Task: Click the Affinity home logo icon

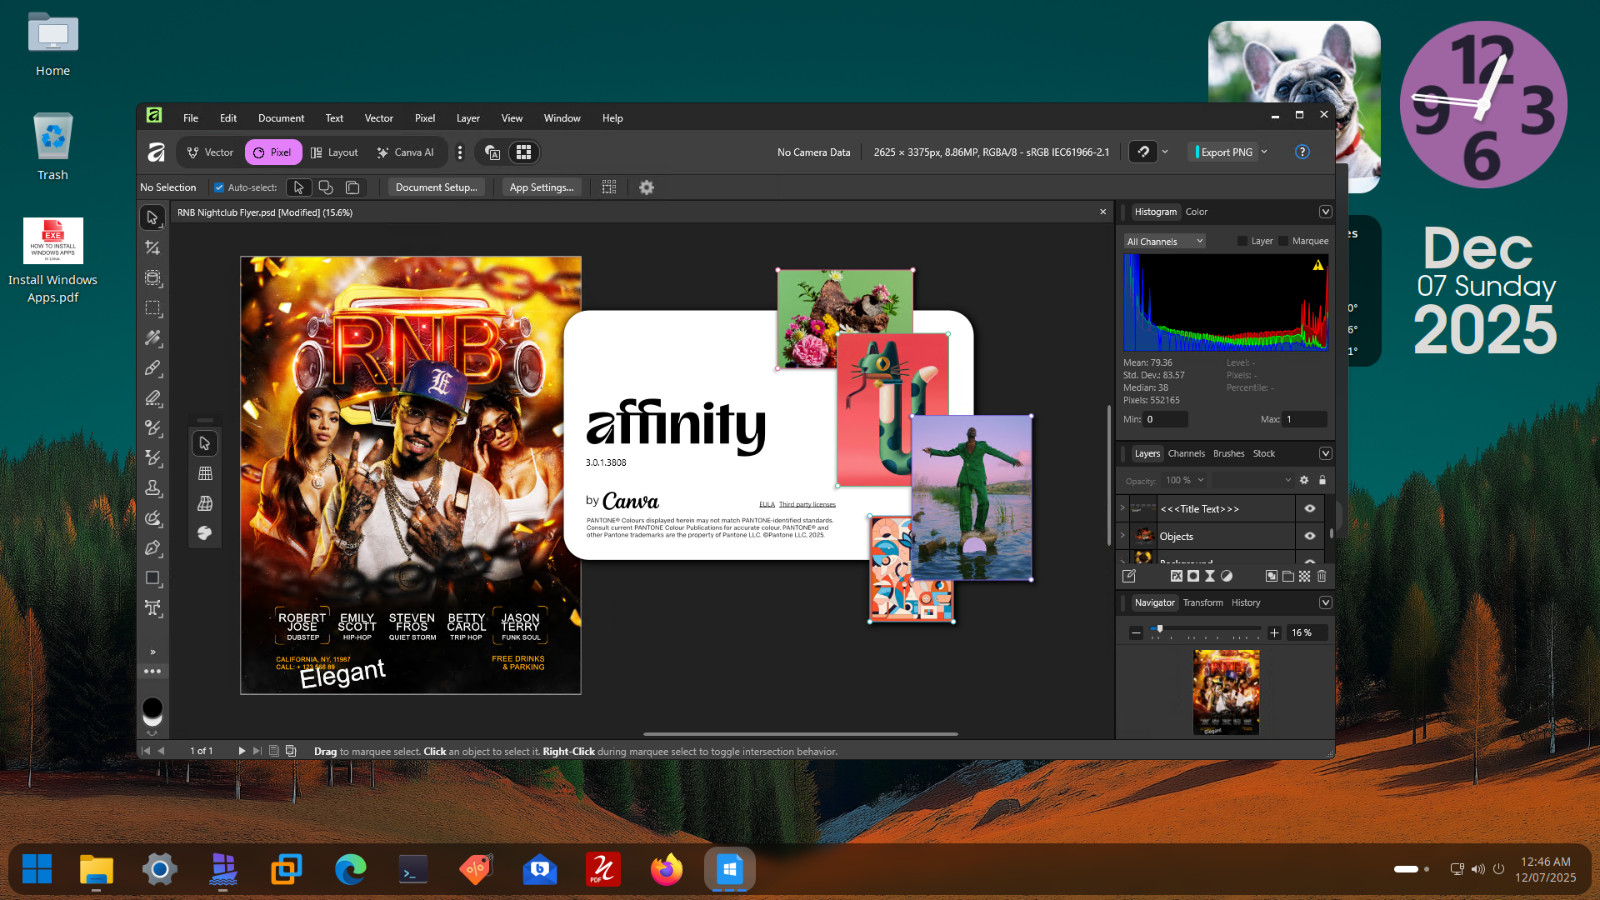Action: pos(156,152)
